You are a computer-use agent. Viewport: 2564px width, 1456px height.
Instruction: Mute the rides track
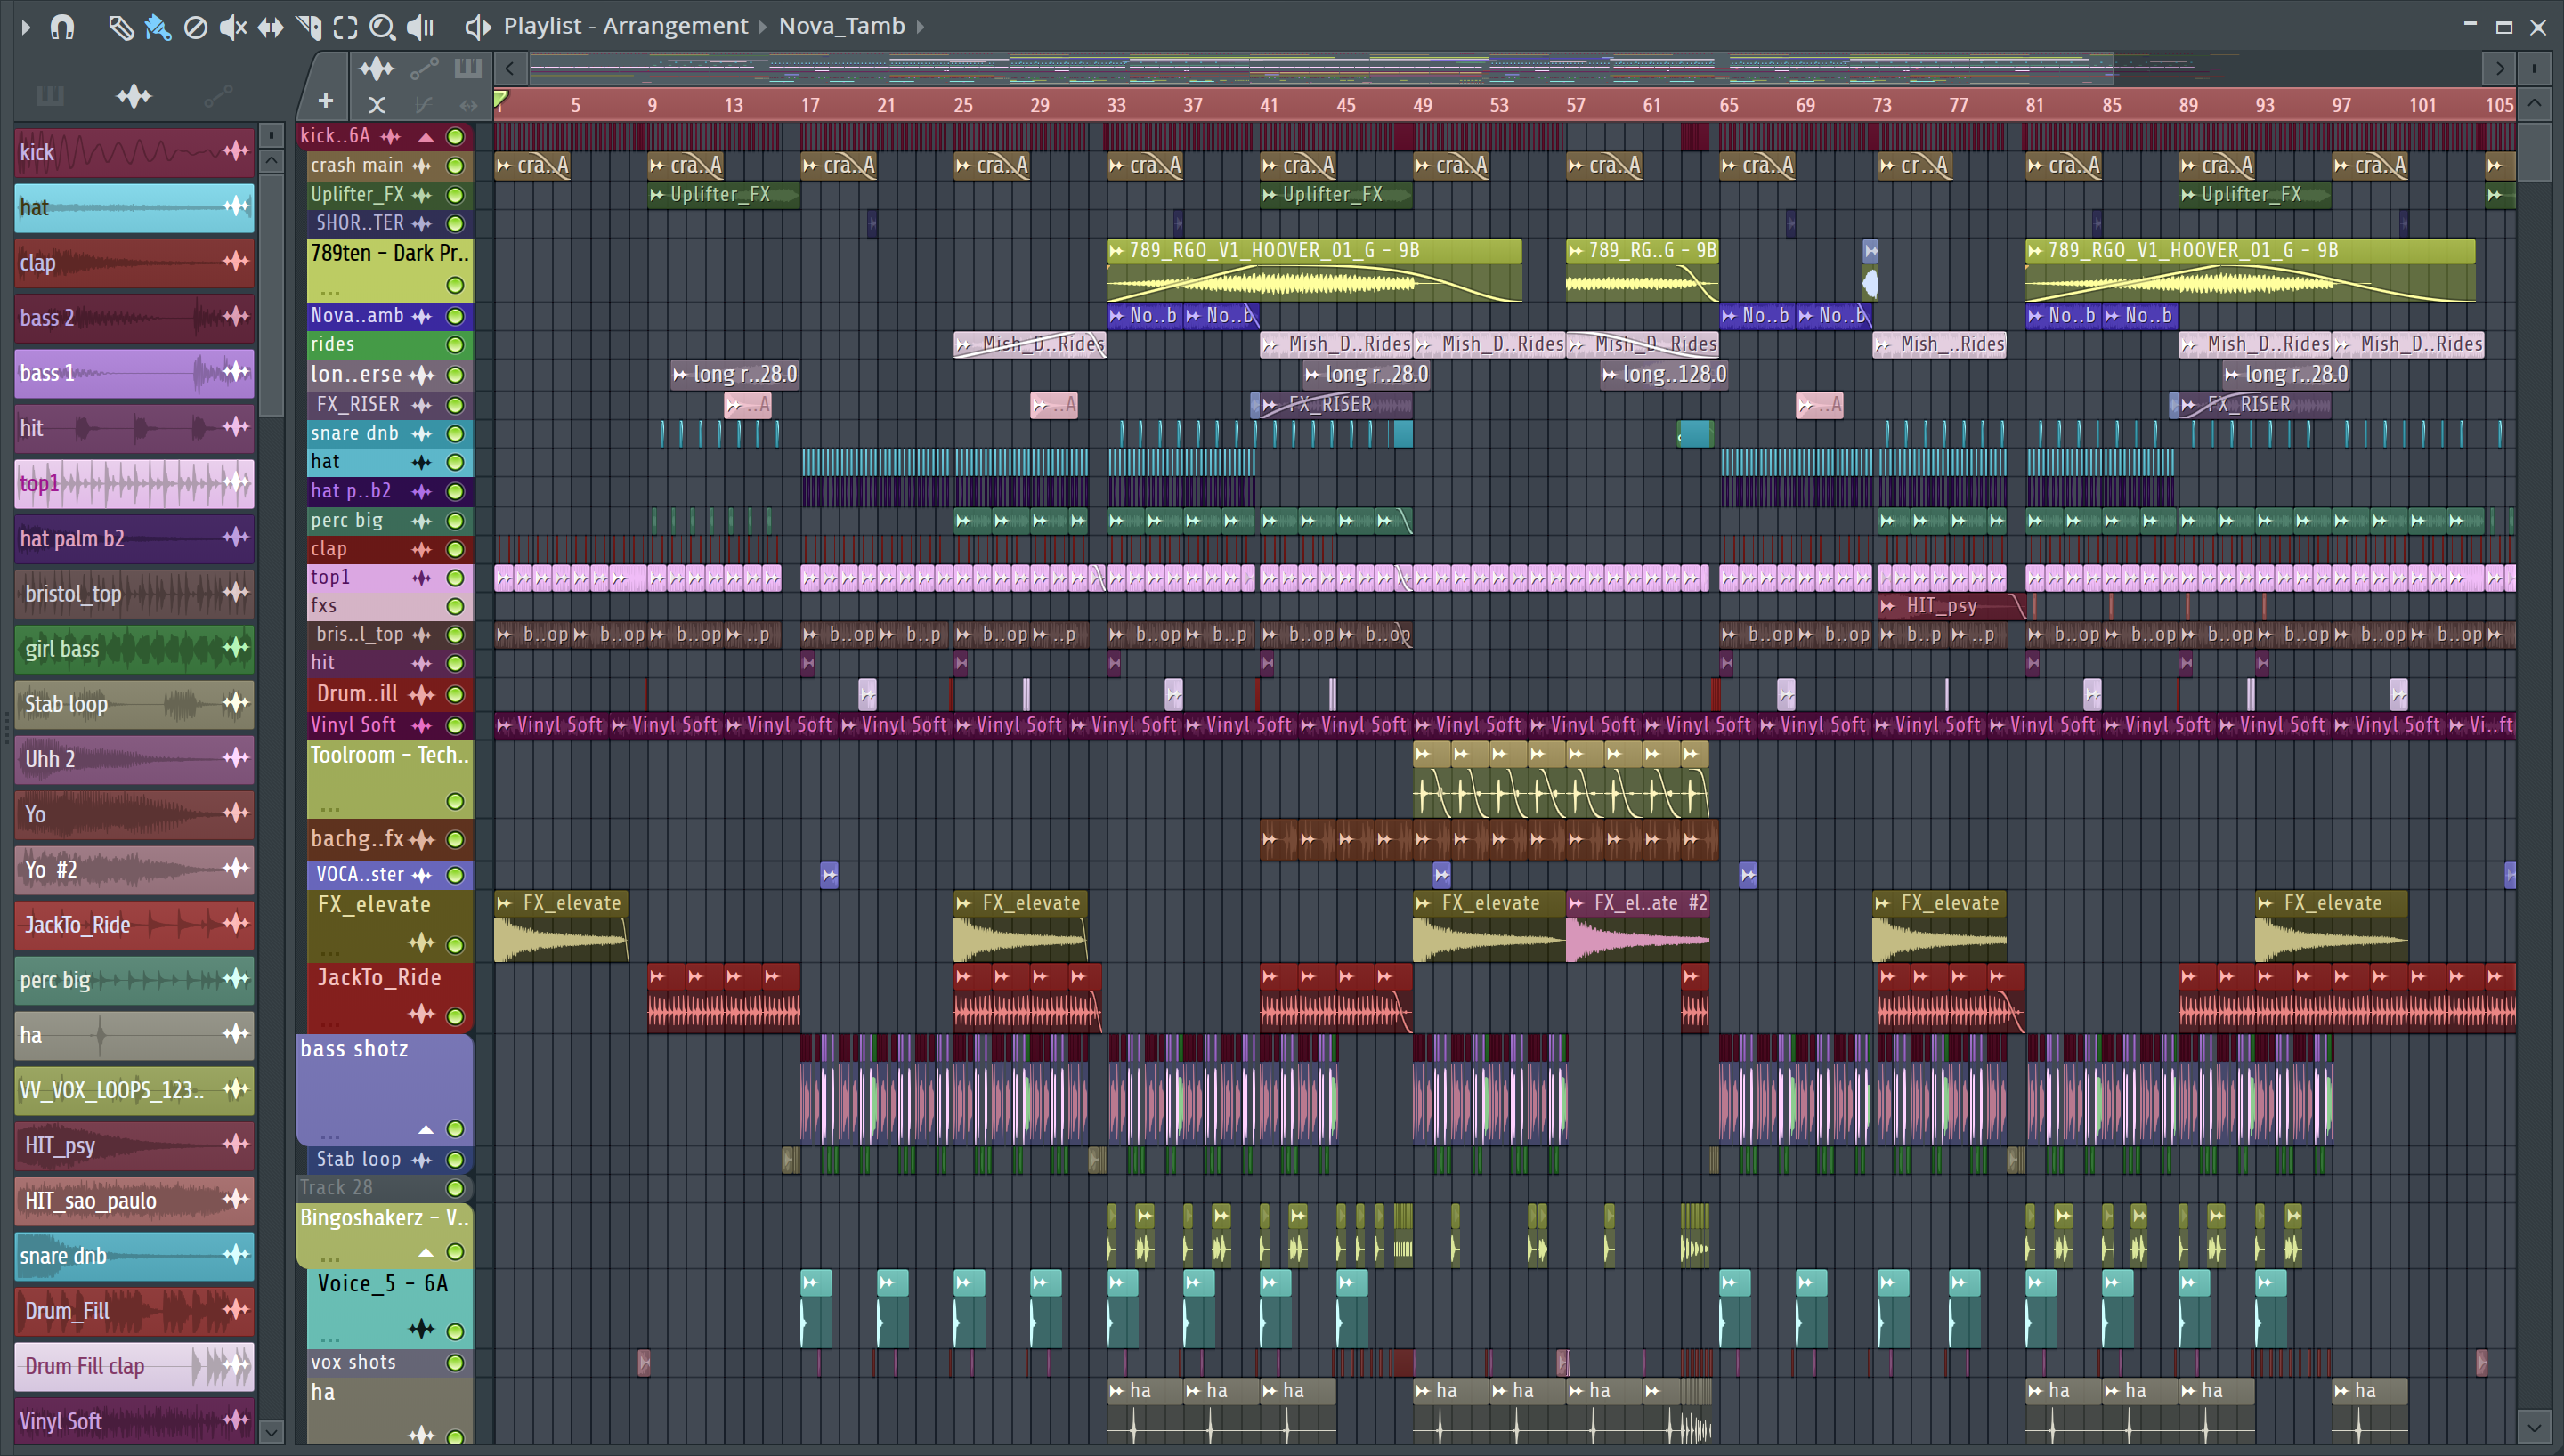[455, 345]
